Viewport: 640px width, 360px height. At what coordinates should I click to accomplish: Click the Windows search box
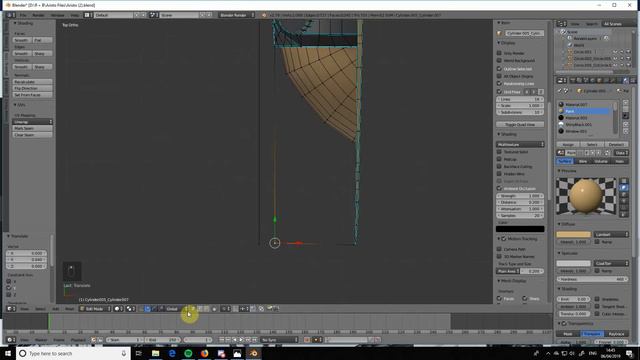tap(73, 353)
